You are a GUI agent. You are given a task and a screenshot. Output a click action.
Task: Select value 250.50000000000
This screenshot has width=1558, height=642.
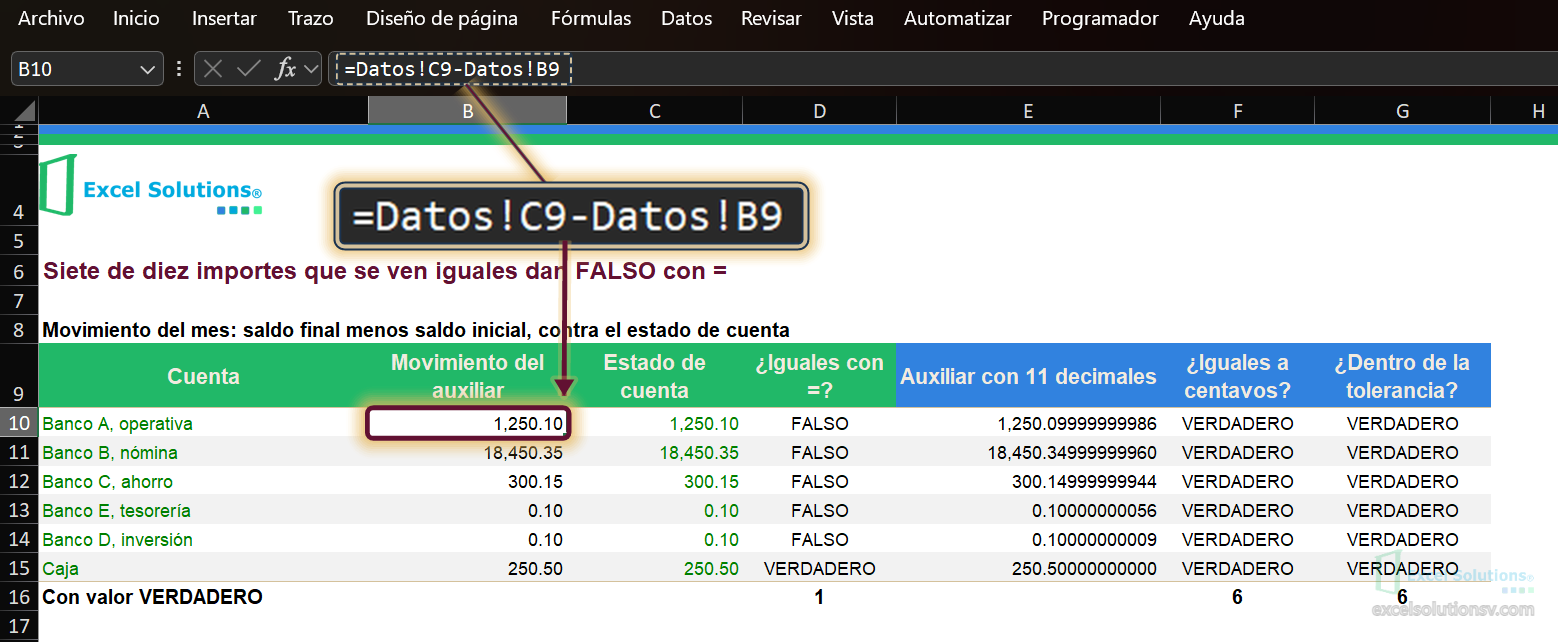pyautogui.click(x=1028, y=568)
